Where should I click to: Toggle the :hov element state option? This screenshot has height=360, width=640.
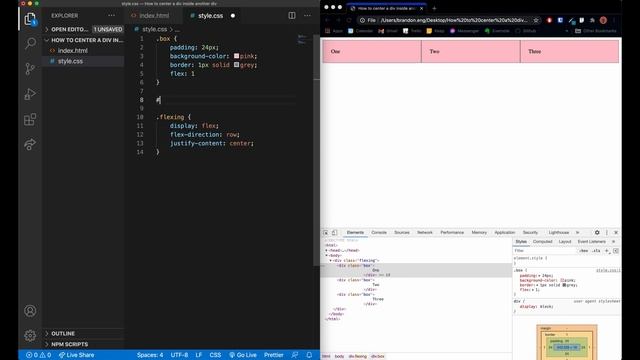[584, 251]
